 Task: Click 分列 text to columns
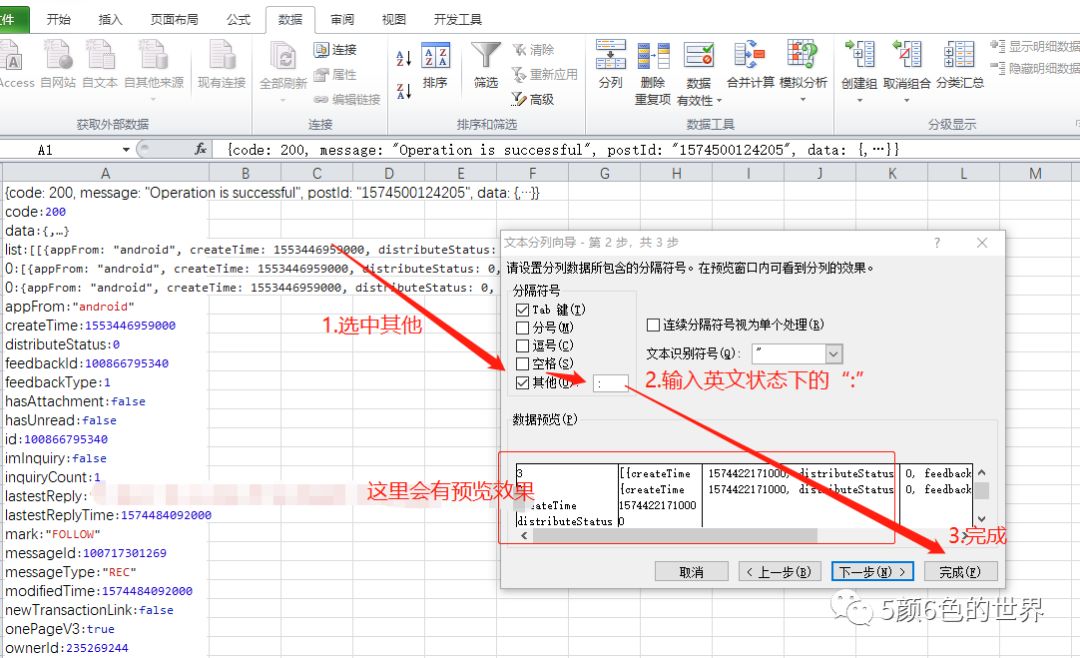pos(611,64)
